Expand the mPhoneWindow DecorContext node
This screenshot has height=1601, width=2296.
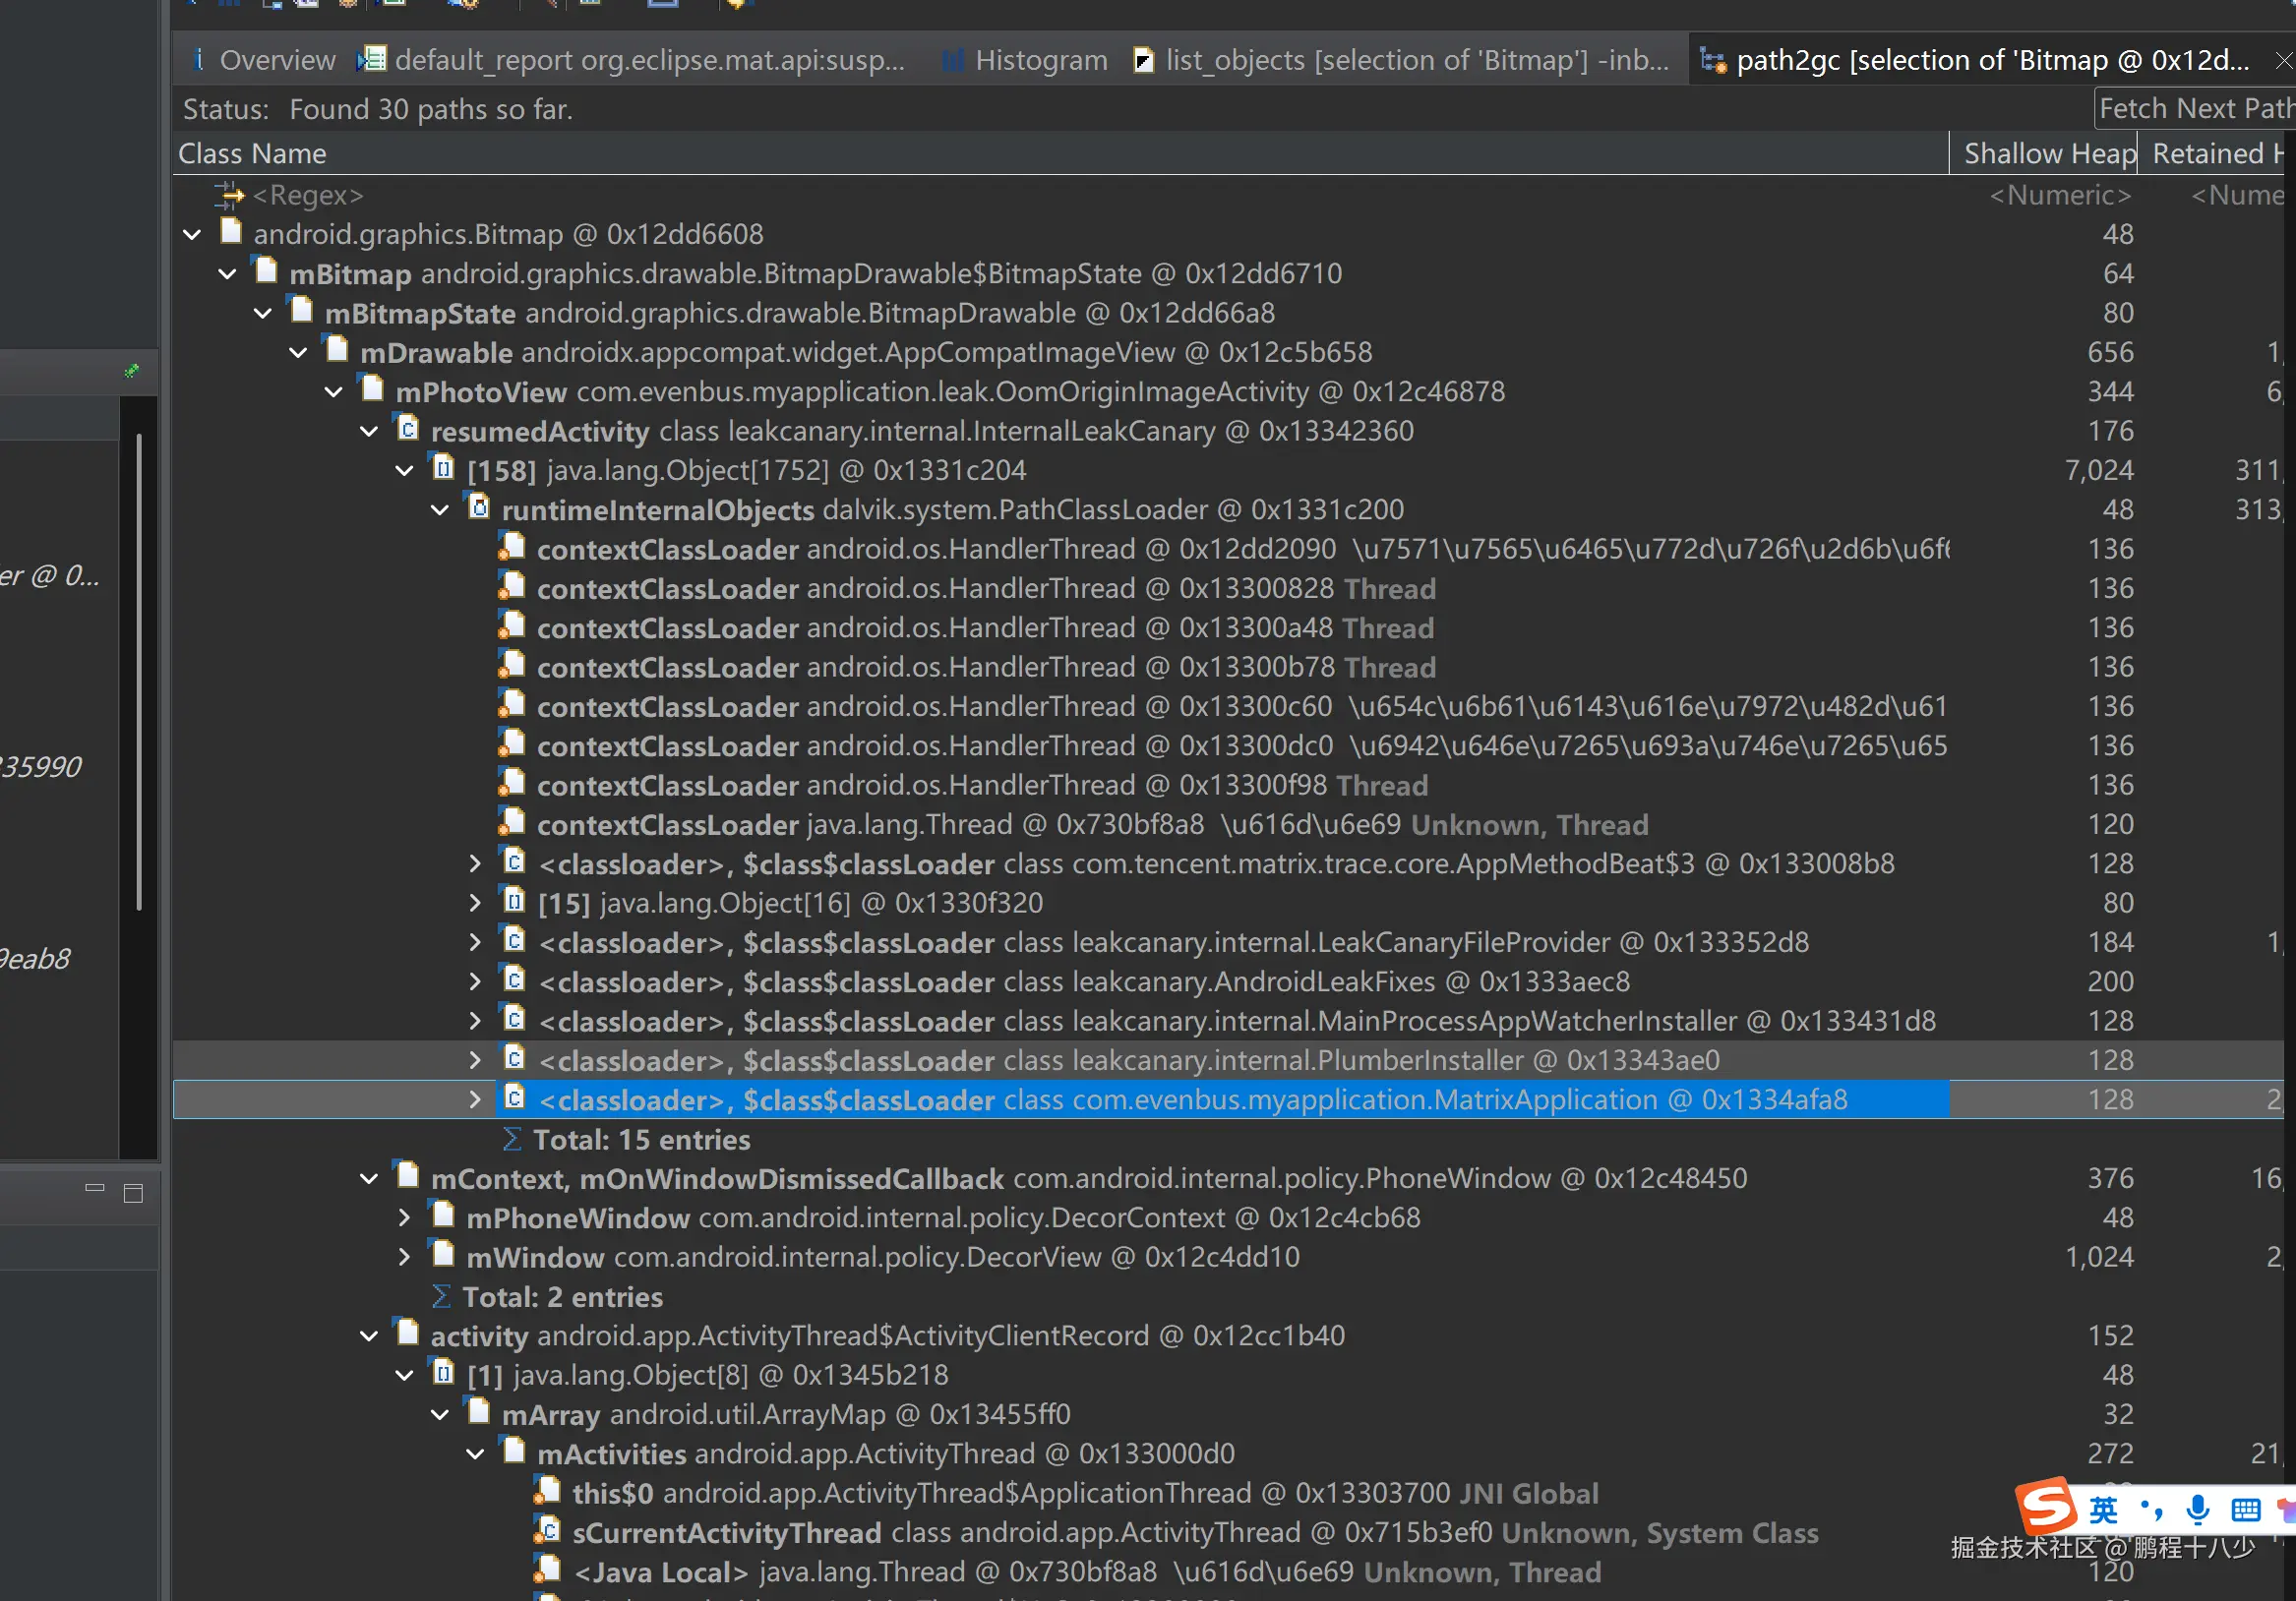(404, 1218)
